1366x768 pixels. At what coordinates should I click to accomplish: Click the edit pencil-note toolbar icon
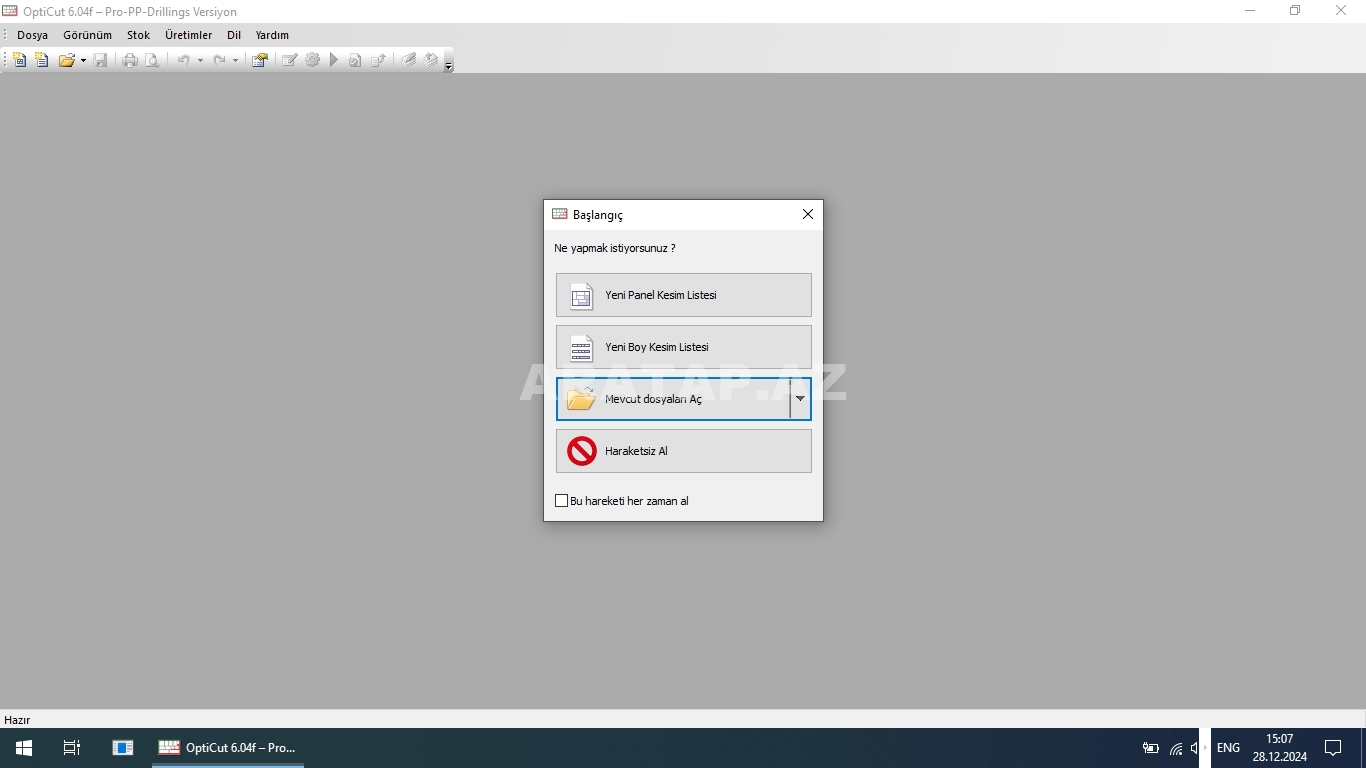(289, 60)
